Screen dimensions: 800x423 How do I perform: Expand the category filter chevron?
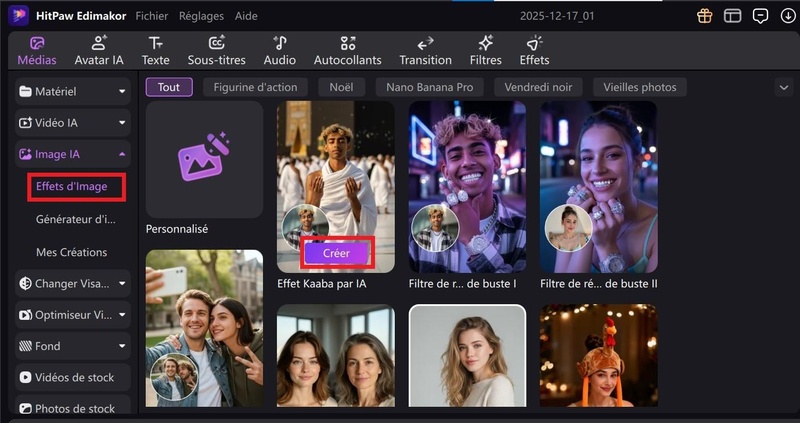(784, 87)
